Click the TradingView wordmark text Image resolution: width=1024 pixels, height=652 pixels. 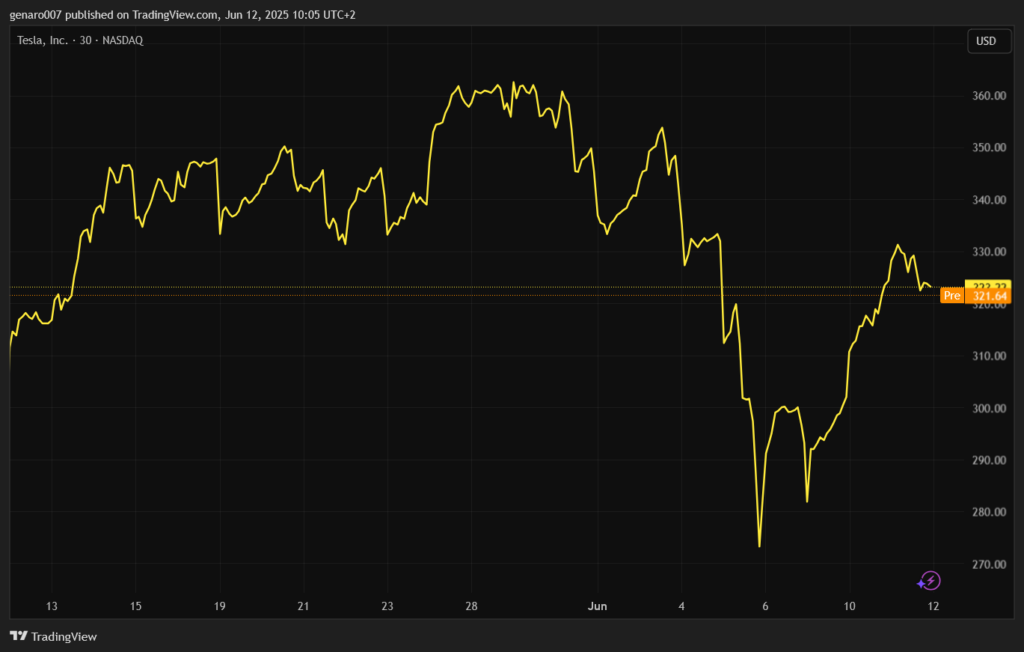tap(64, 637)
